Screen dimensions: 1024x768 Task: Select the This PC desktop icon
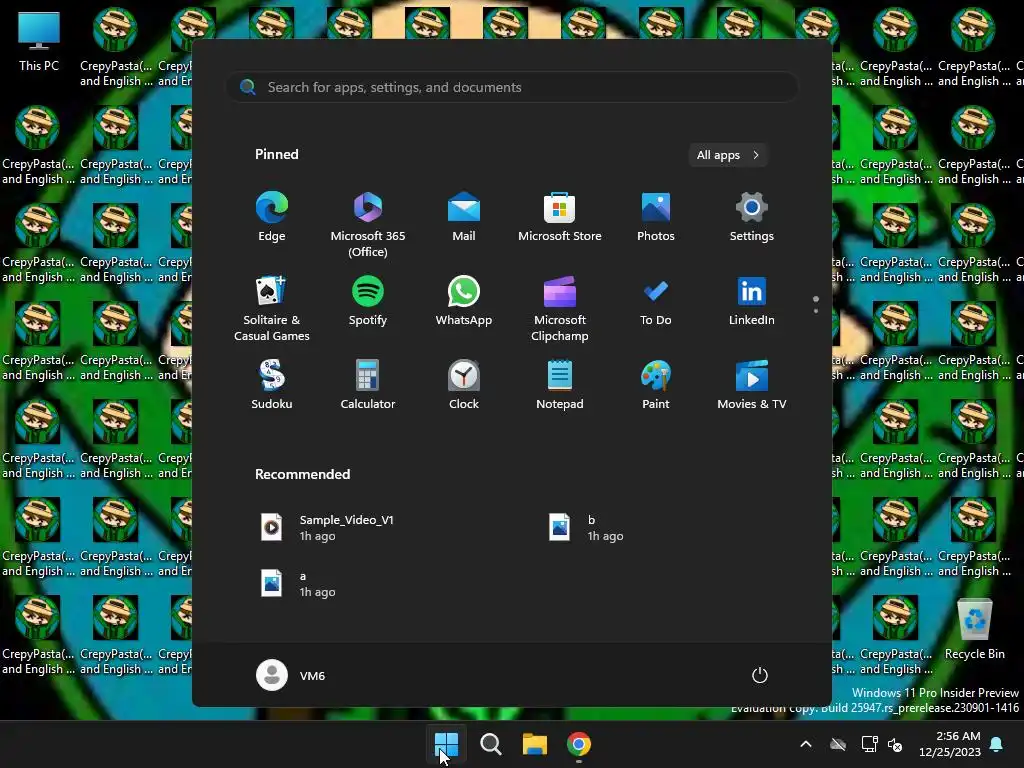[x=39, y=41]
